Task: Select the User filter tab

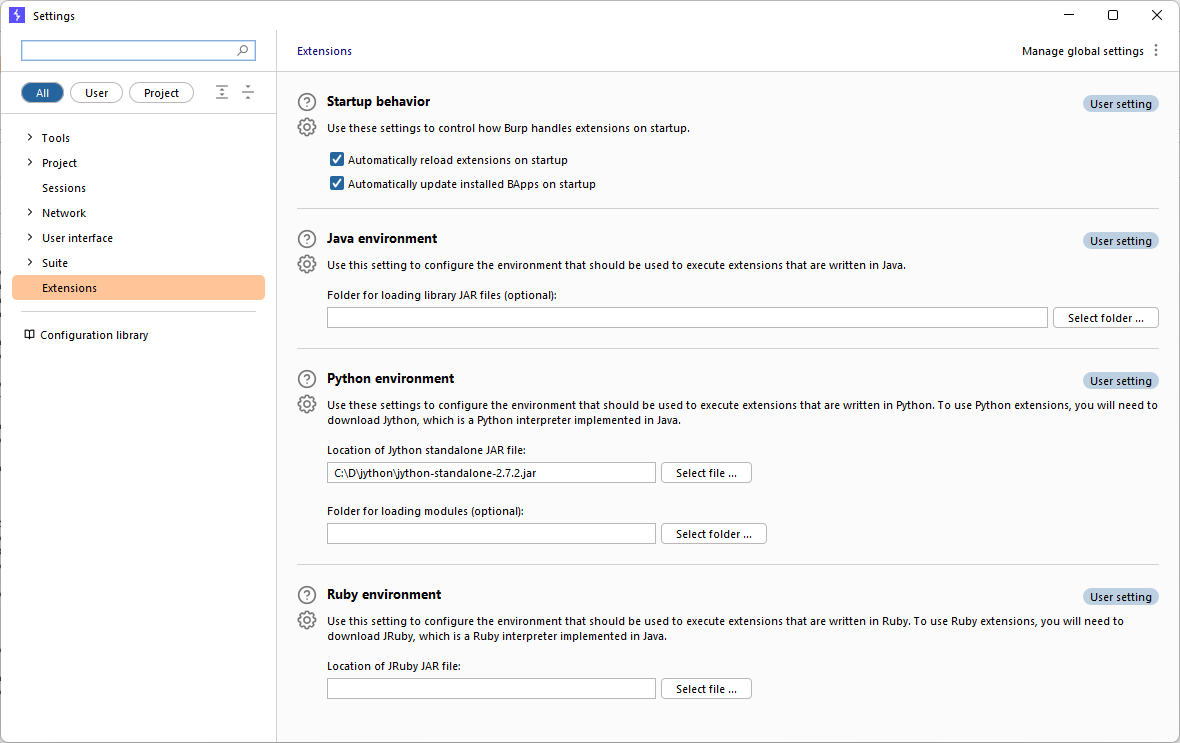Action: [x=96, y=93]
